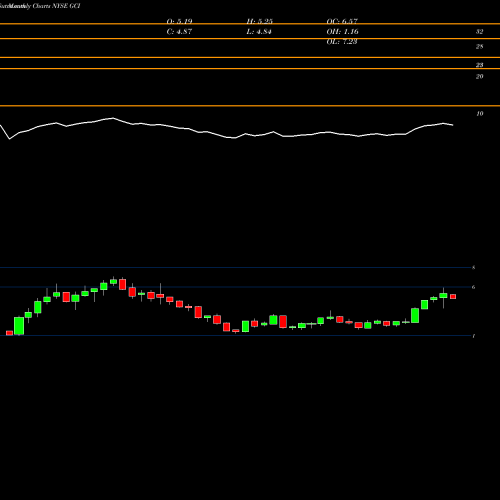Select the open price value "O: 5.19"

179,22
